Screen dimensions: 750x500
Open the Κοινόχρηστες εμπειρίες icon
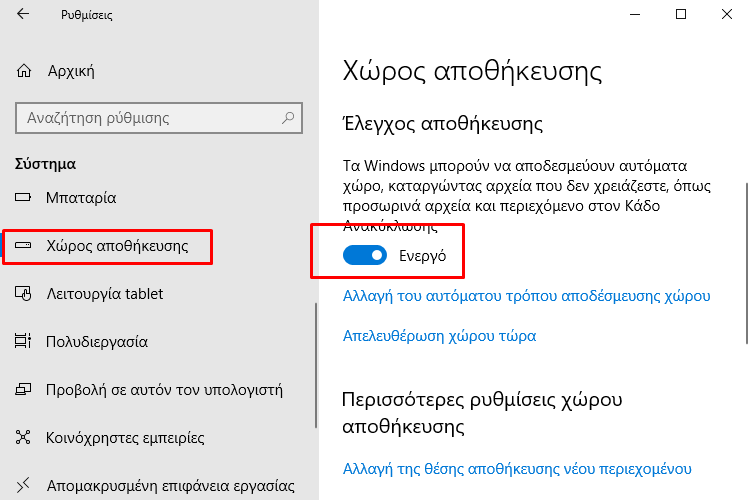[23, 437]
